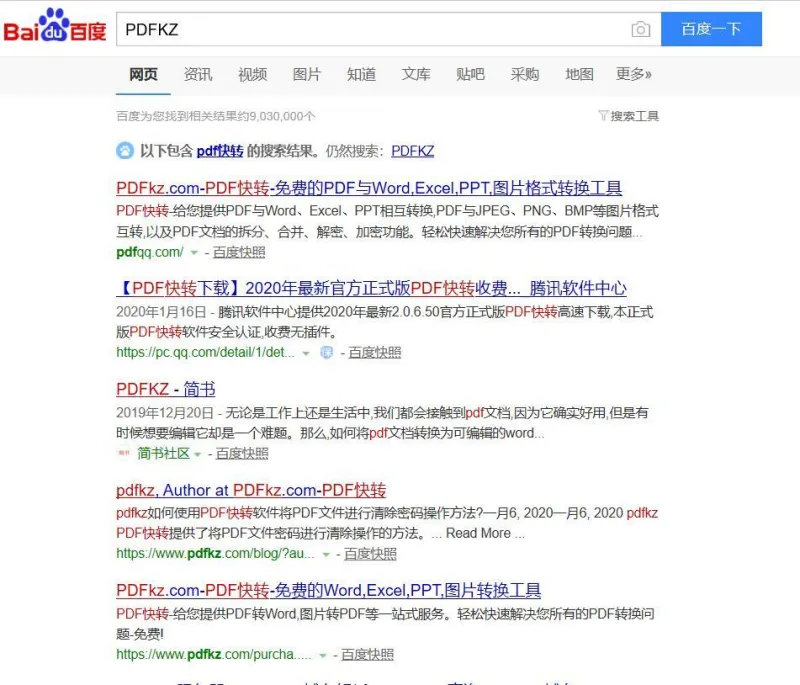Open 百度快照 for 简书 result
800x685 pixels.
point(242,453)
